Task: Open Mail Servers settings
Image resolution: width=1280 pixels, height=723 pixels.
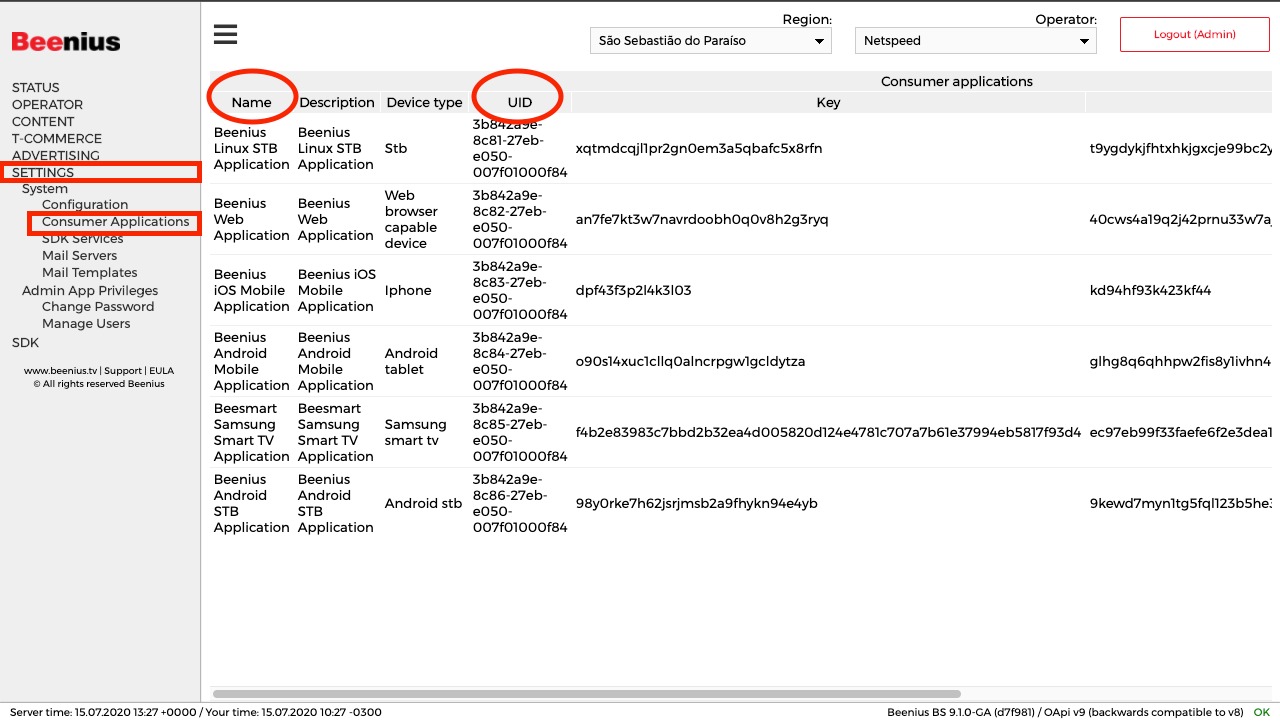Action: click(79, 256)
